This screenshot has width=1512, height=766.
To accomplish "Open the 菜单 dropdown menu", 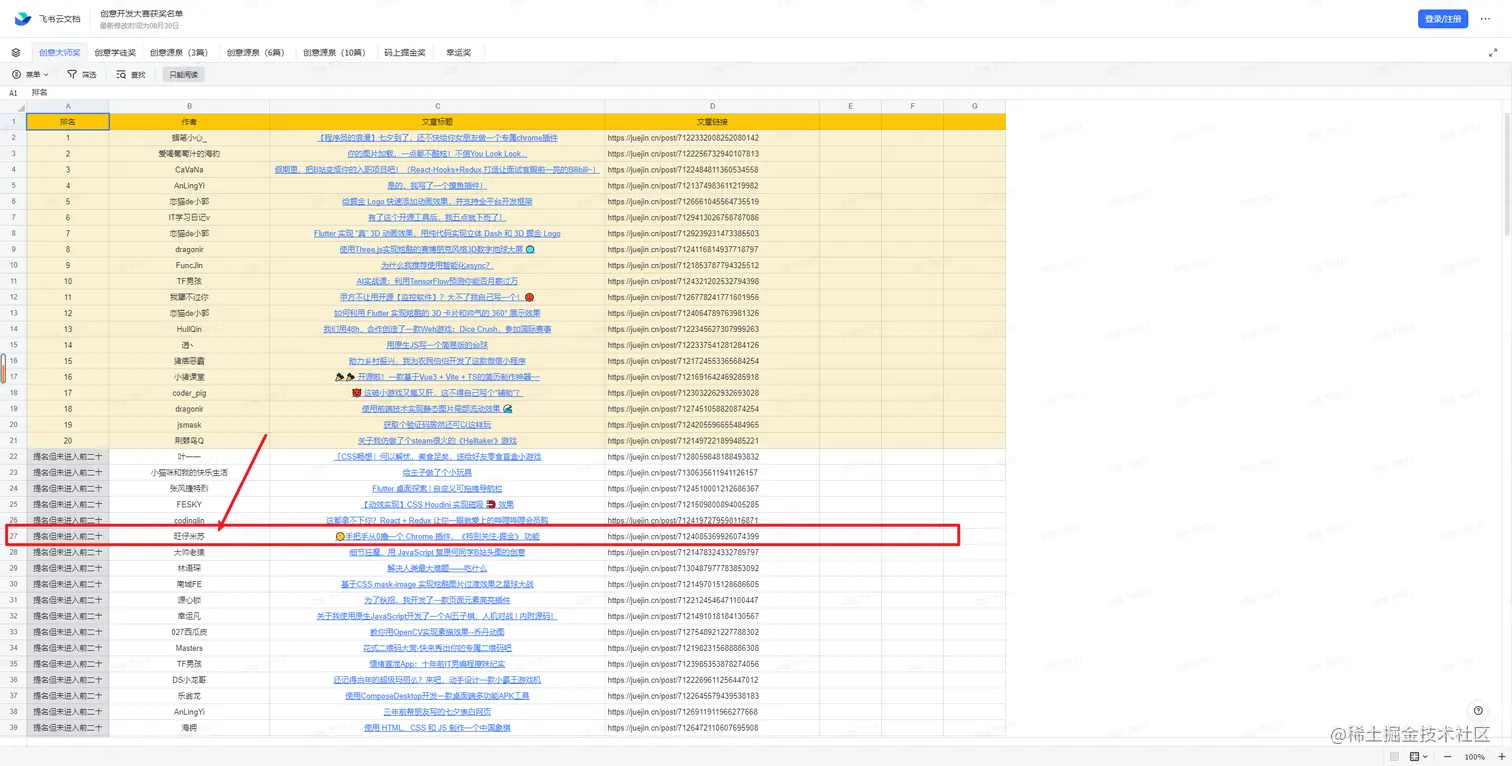I will coord(30,74).
